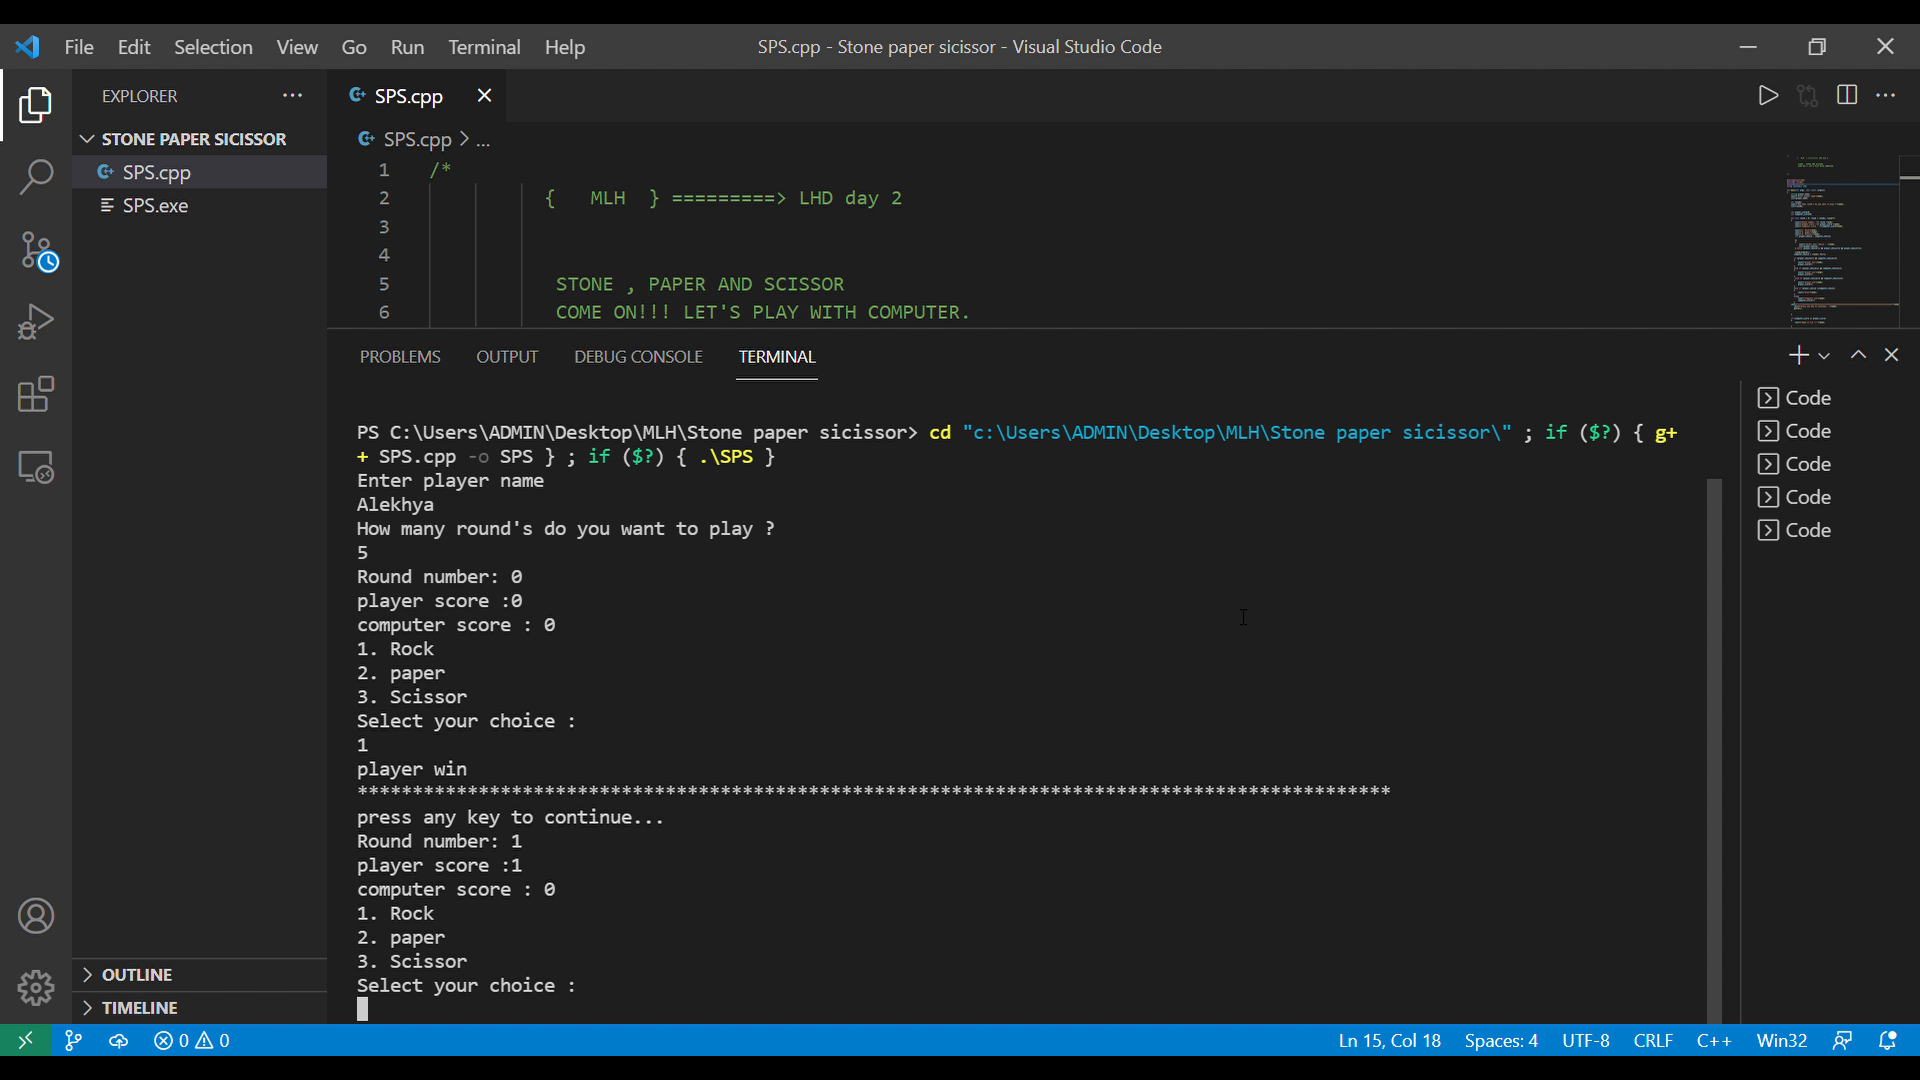Open Run and Debug view
This screenshot has width=1920, height=1080.
36,322
